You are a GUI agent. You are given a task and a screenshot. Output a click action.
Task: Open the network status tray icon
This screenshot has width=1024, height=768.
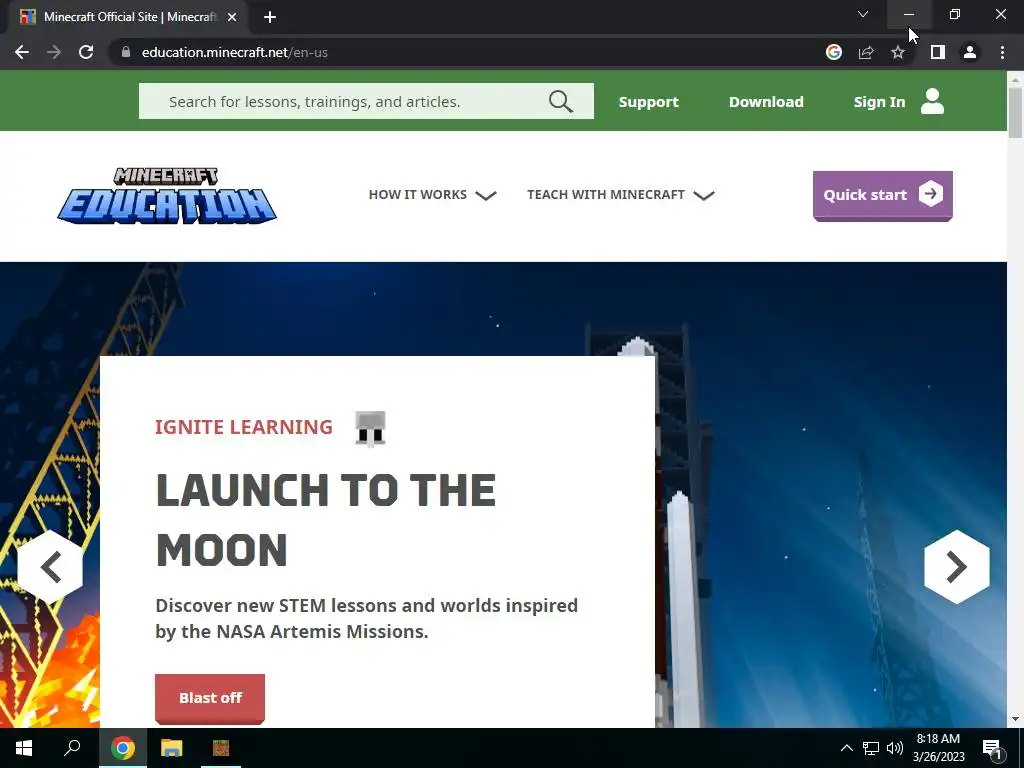click(x=871, y=748)
